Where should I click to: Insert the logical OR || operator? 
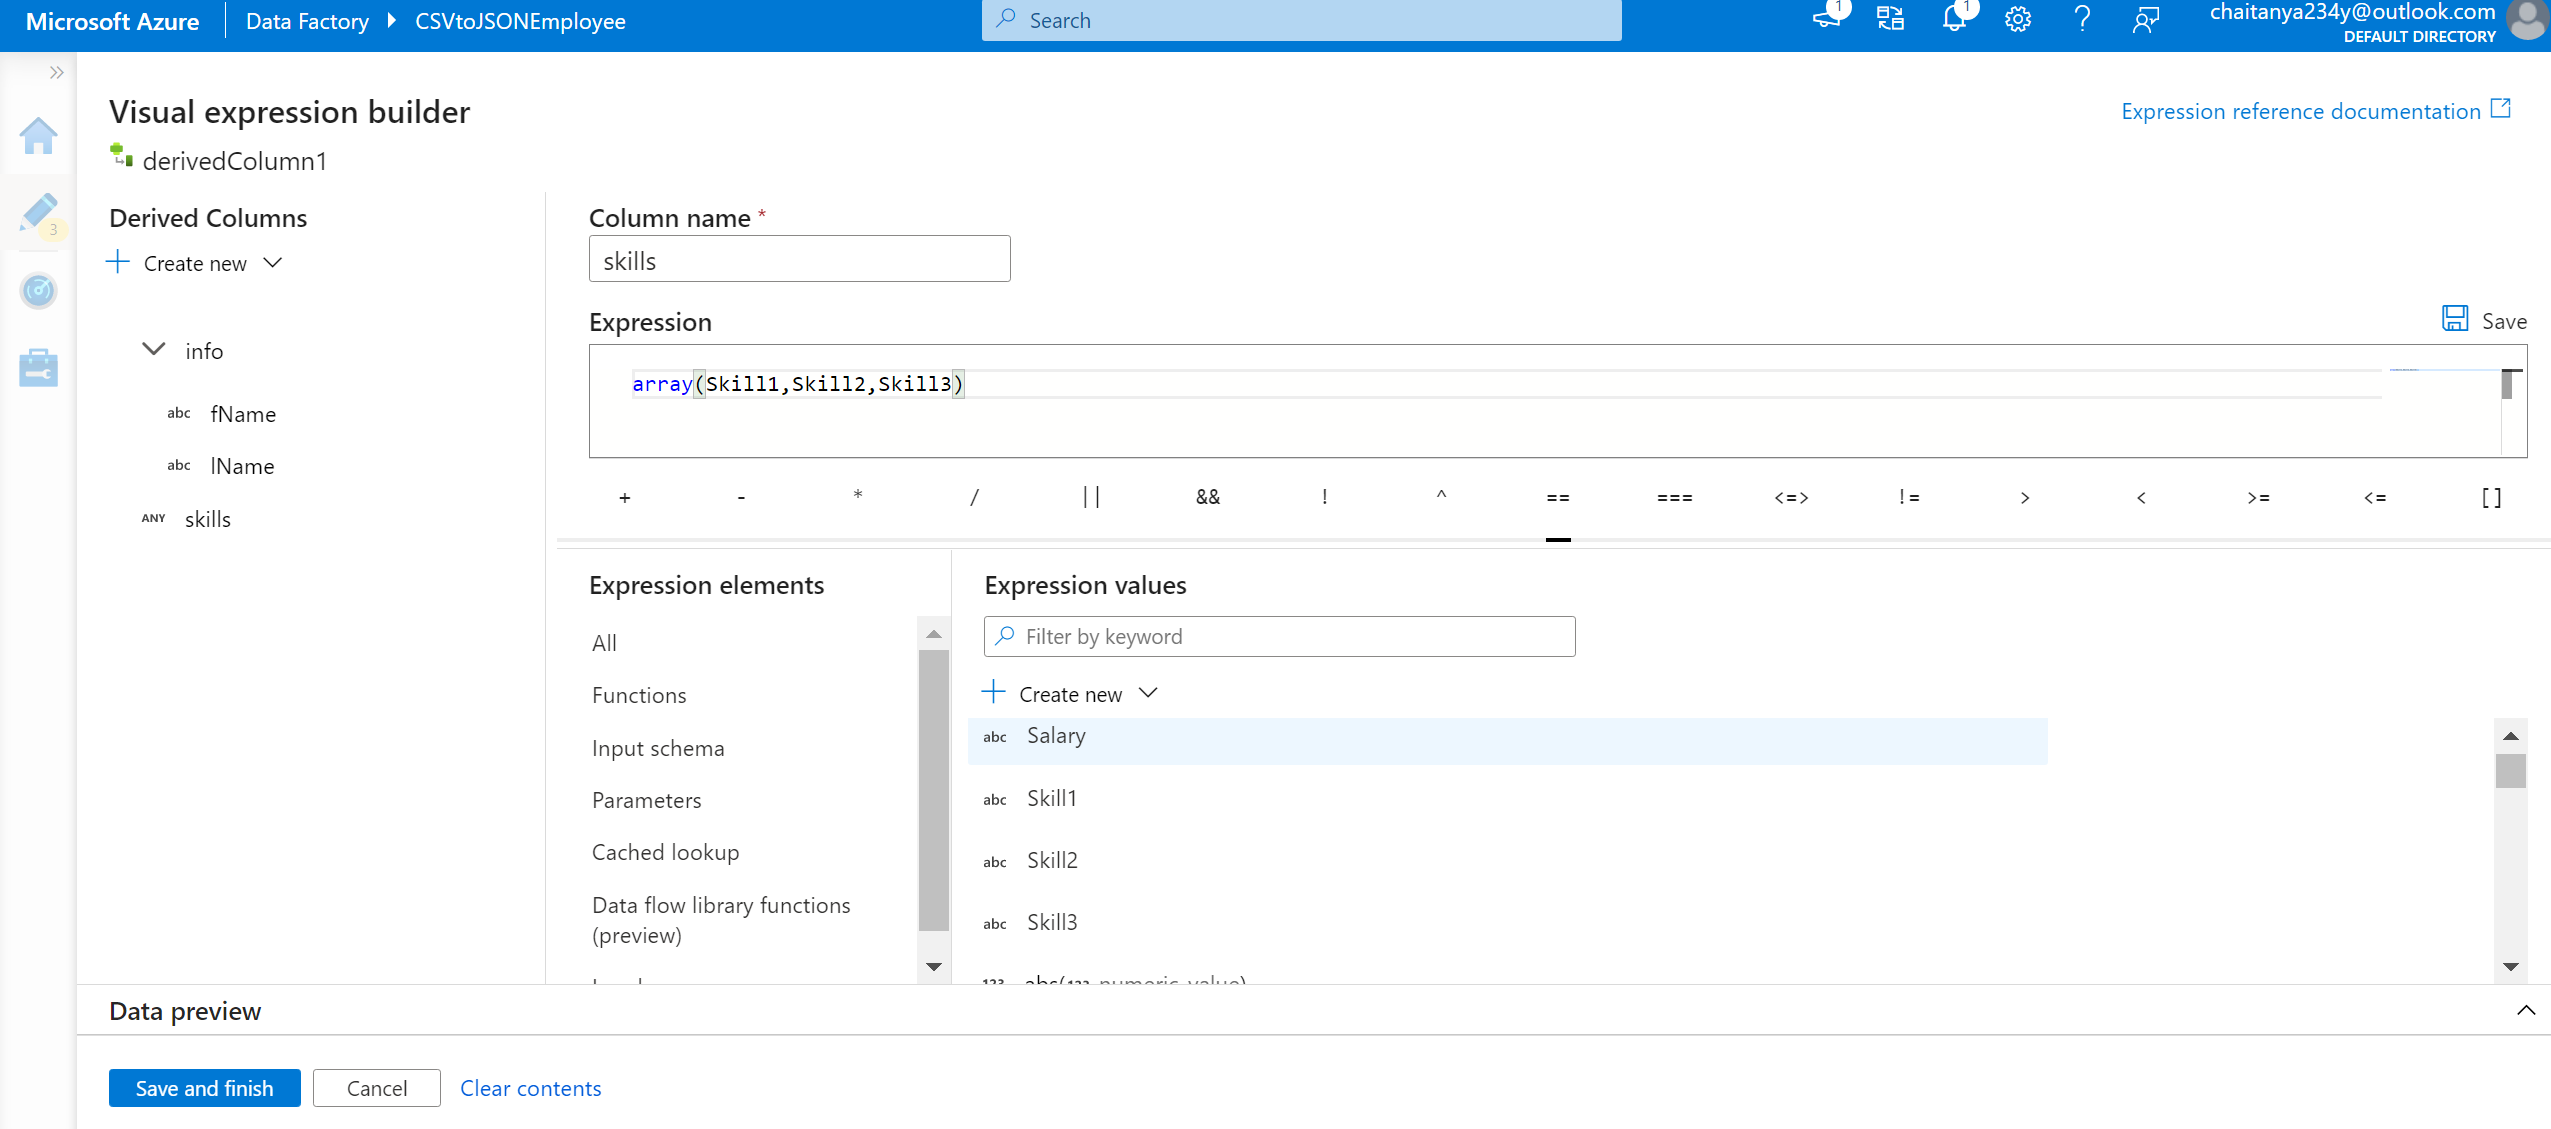coord(1091,497)
